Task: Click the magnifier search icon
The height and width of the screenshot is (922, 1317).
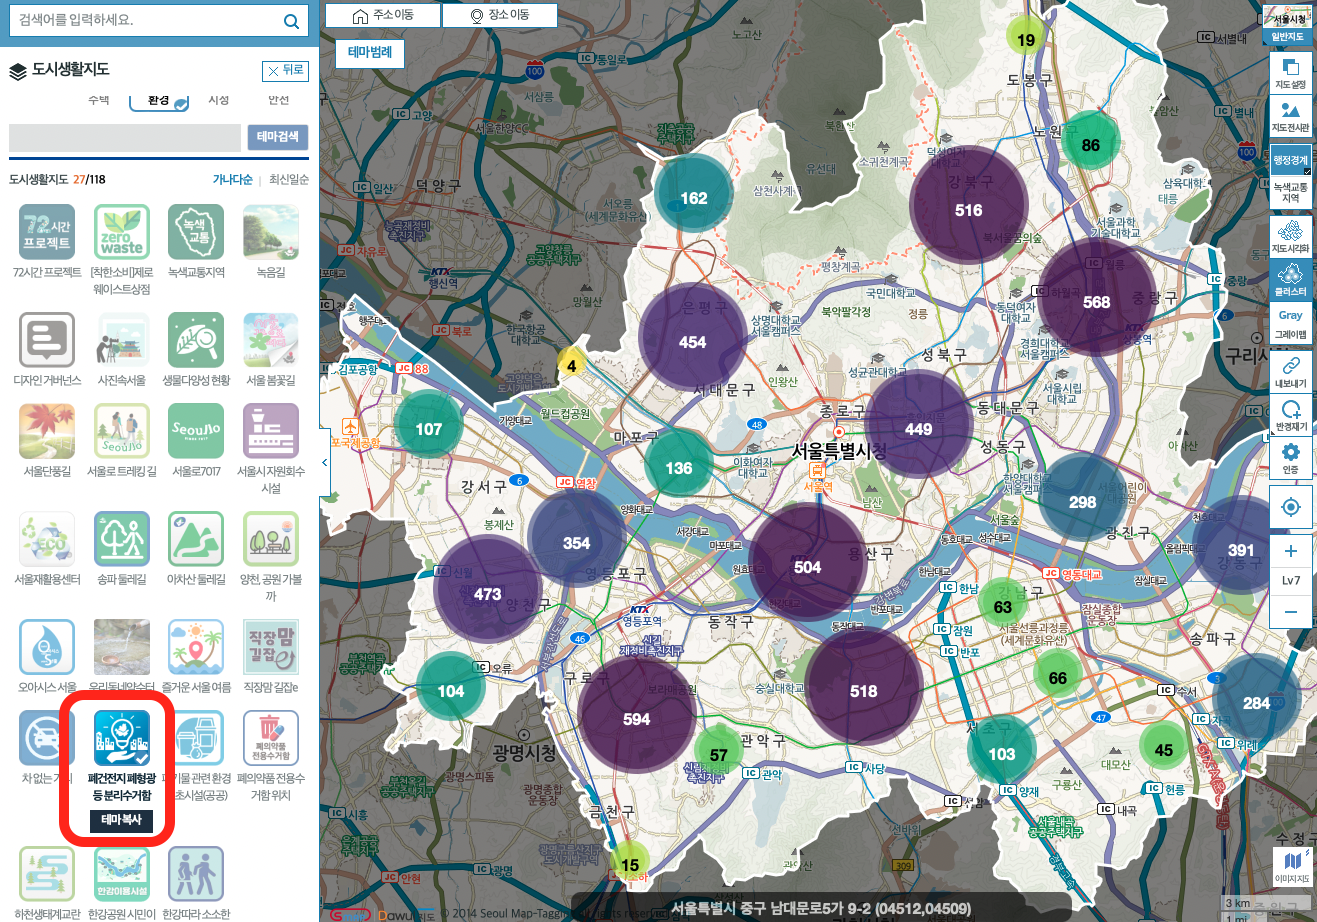Action: [x=290, y=21]
